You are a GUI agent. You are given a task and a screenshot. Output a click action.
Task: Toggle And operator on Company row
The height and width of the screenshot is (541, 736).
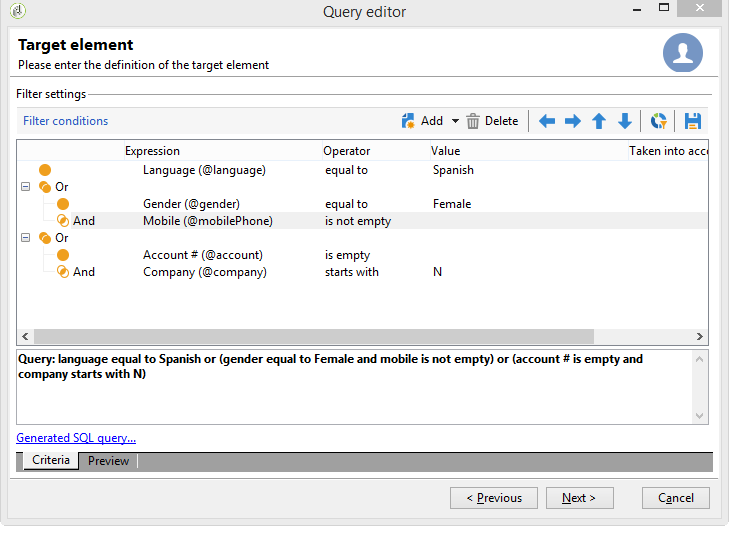point(63,272)
